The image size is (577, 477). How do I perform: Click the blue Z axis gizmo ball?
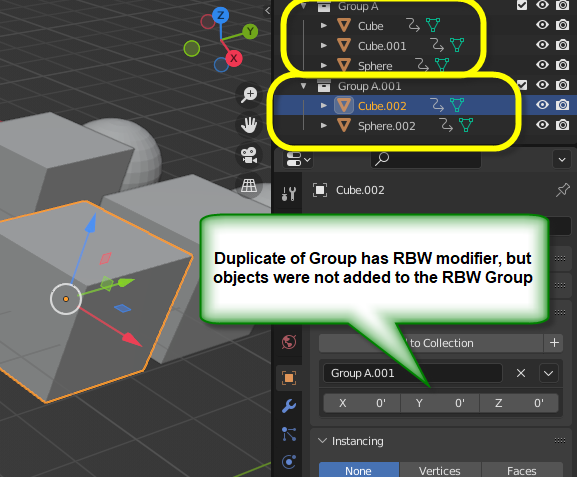pyautogui.click(x=220, y=15)
